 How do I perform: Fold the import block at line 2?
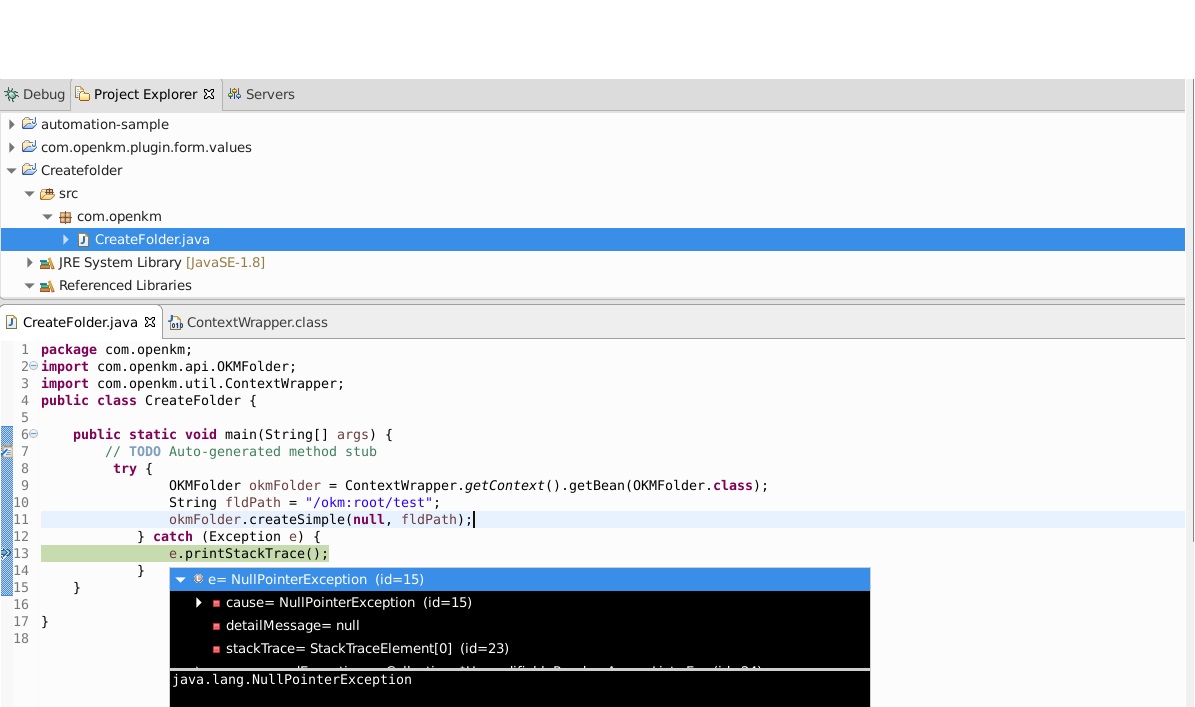[34, 366]
